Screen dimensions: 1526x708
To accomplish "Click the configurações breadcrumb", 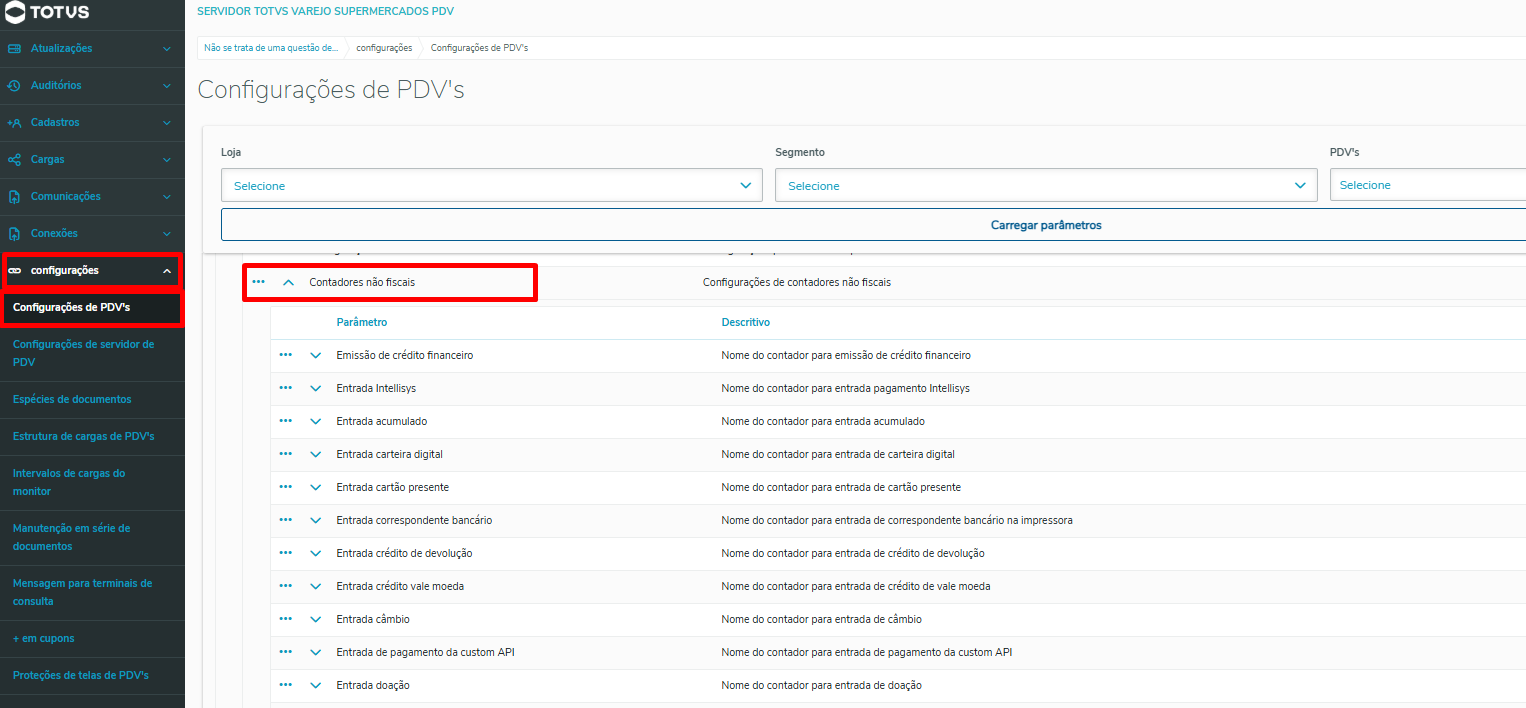I will click(x=384, y=48).
